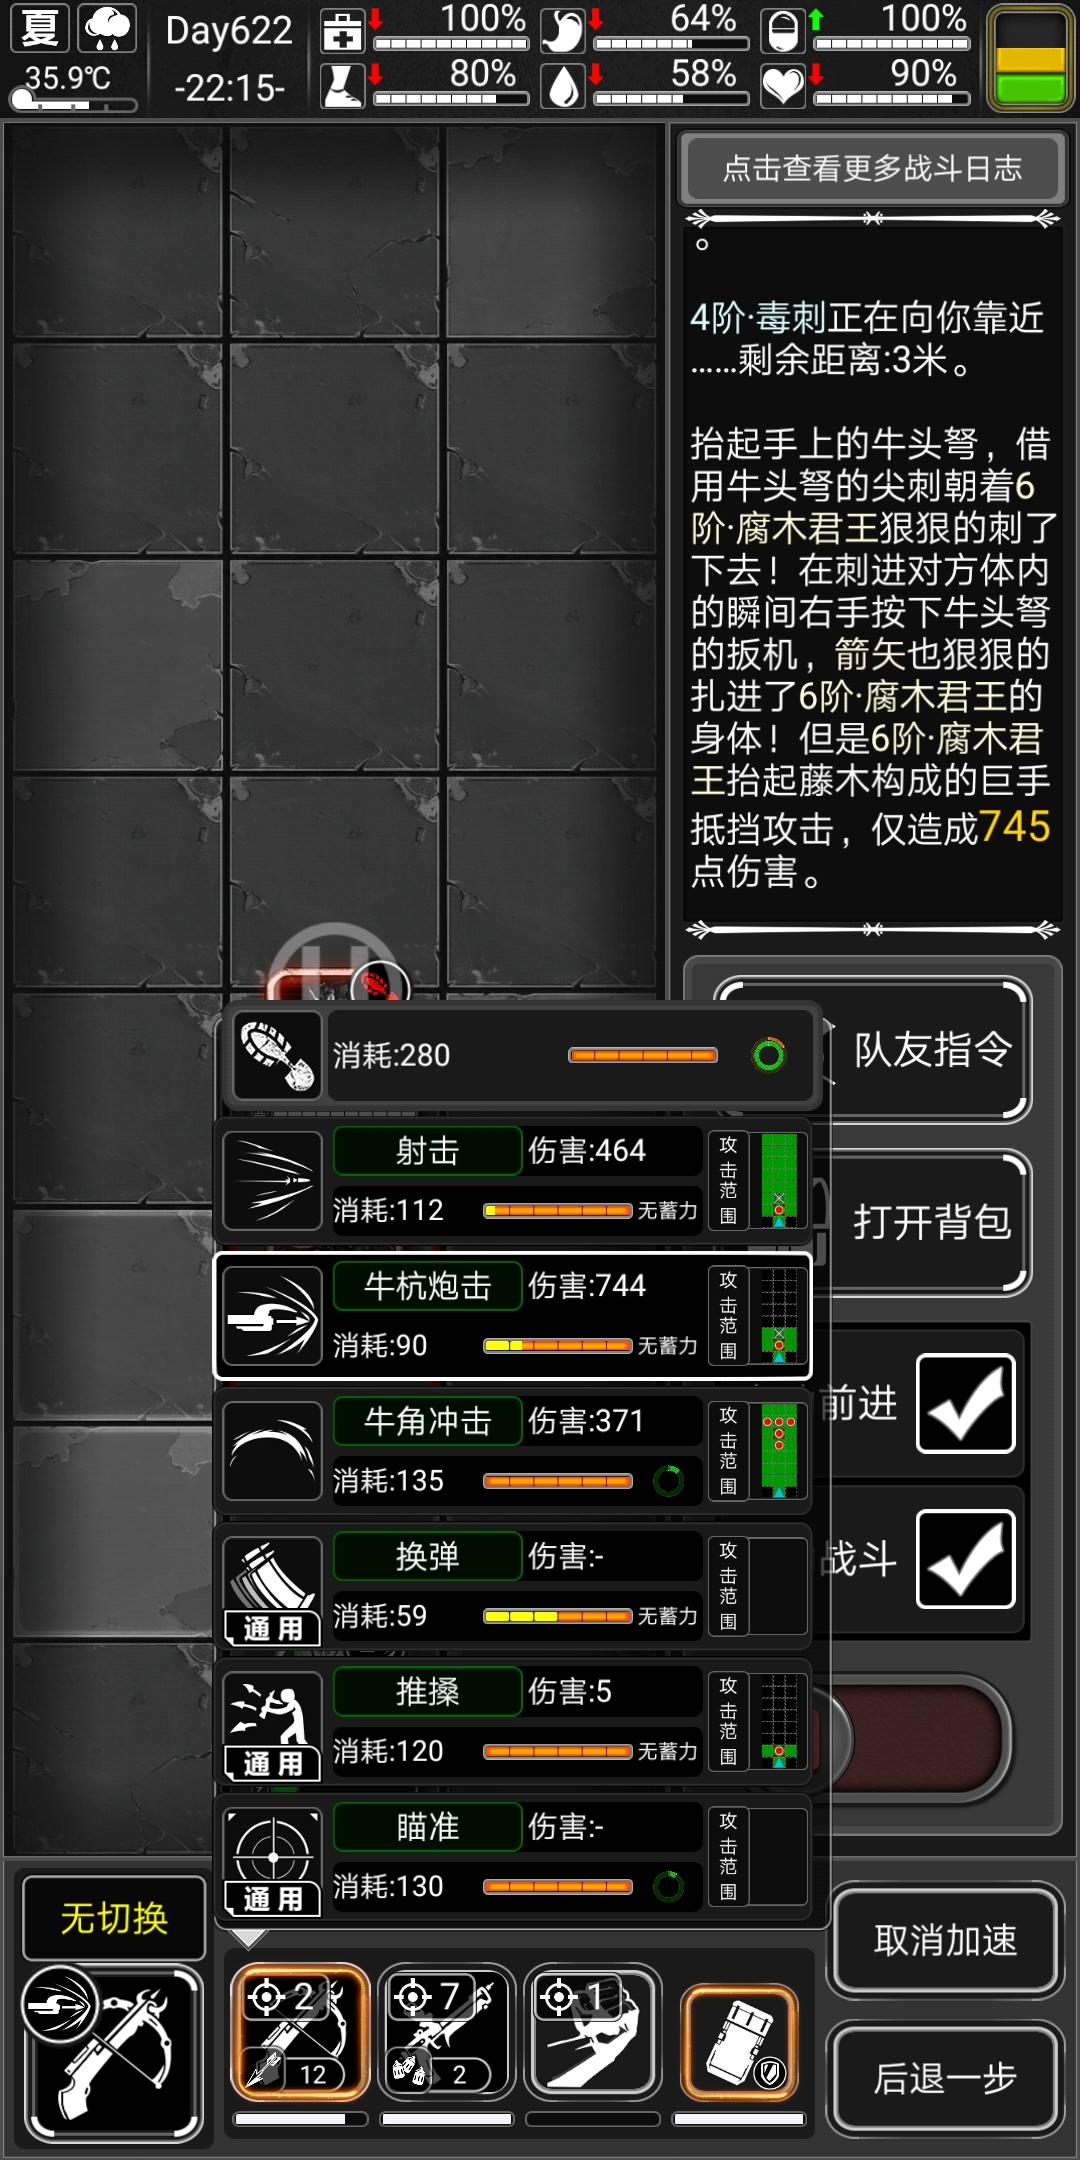Choose the 牛杭炮击 skill icon
This screenshot has height=2160, width=1080.
[x=272, y=1315]
